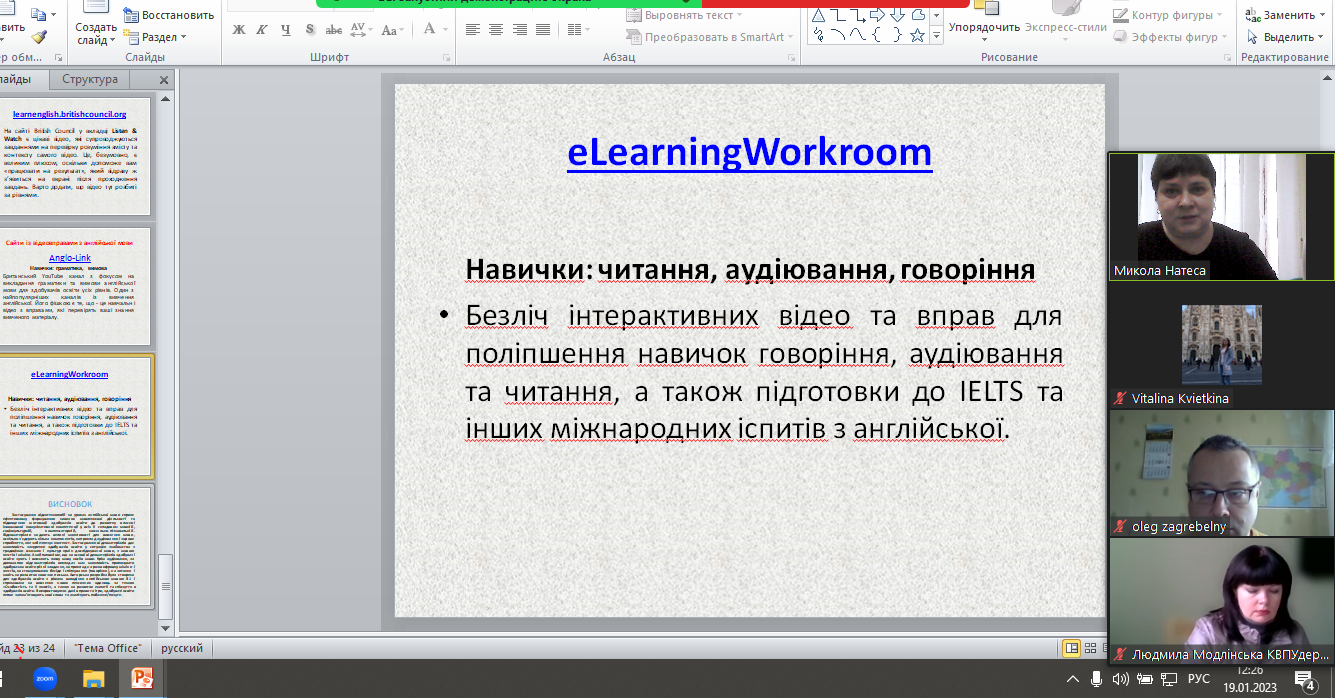Select the elbow arrow connector shape
The width and height of the screenshot is (1335, 698).
[x=857, y=14]
